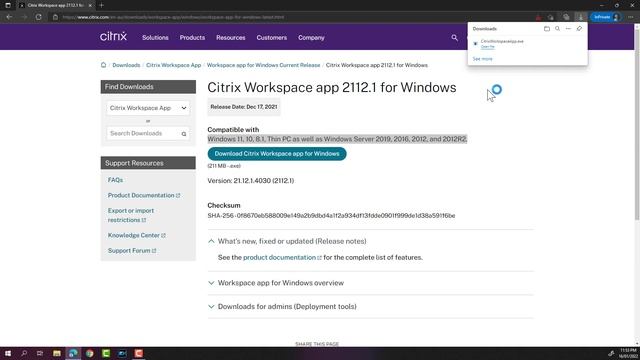The image size is (640, 360).
Task: Focus the Search Downloads field
Action: [148, 133]
